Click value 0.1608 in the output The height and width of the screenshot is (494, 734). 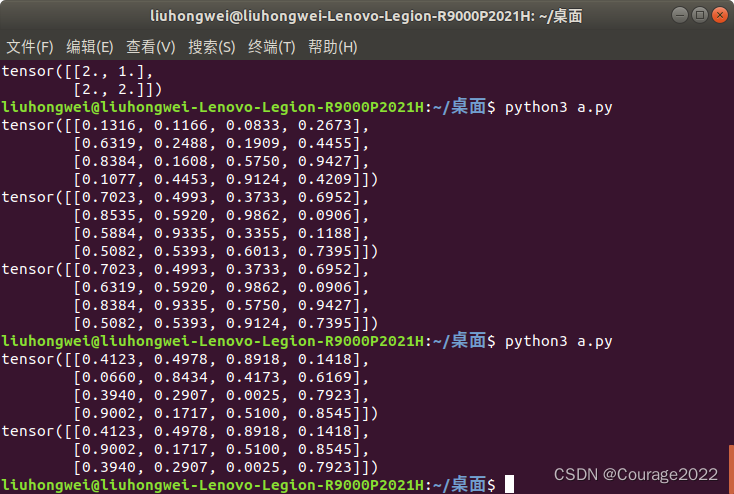[x=181, y=161]
